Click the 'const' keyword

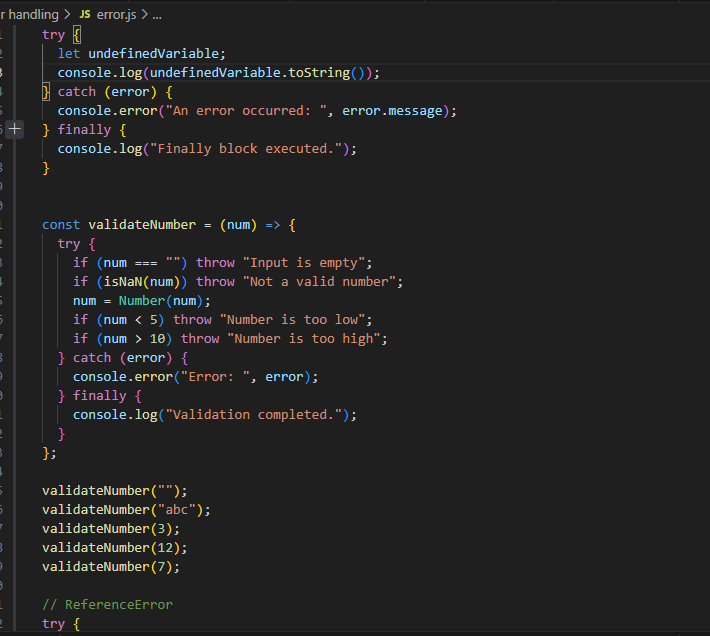click(61, 225)
